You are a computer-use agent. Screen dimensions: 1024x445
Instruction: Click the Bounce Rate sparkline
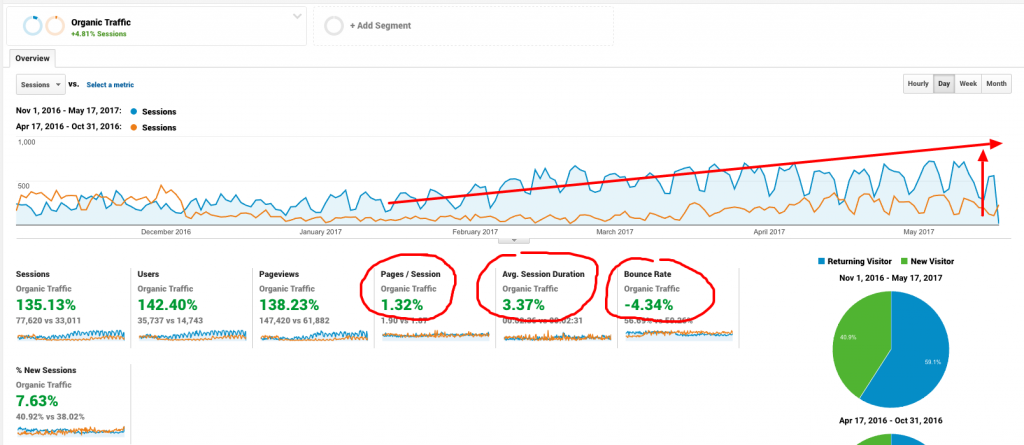tap(679, 334)
